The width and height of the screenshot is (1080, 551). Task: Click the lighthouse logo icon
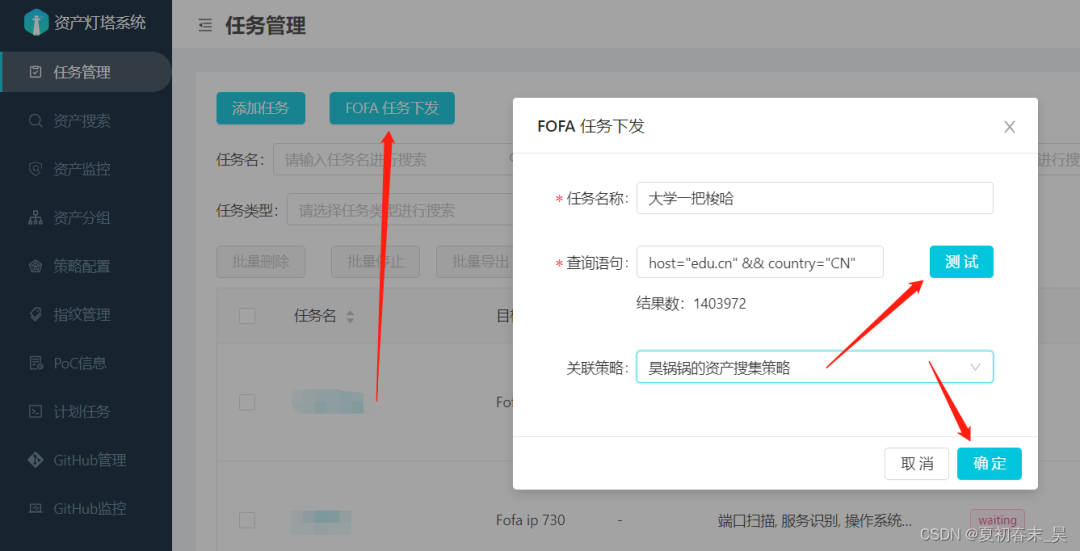36,22
